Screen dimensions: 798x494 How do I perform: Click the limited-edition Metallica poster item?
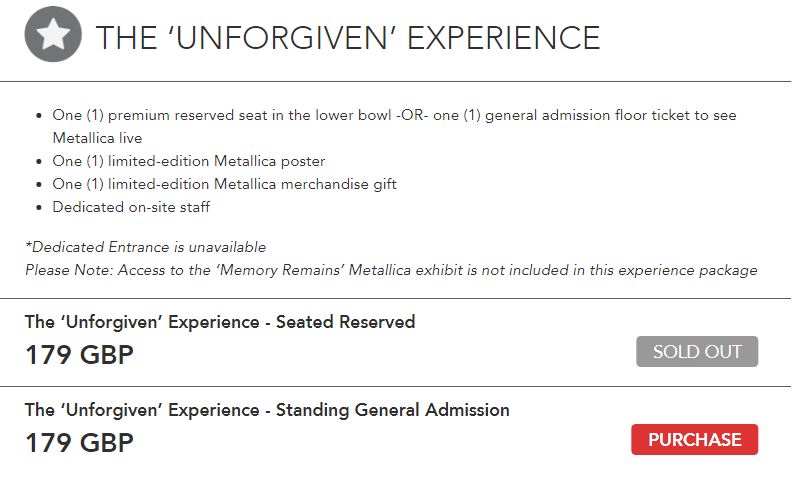188,161
